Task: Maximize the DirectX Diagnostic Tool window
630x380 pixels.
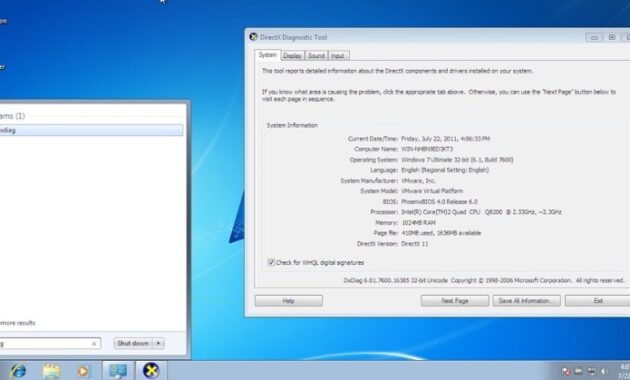Action: (x=612, y=37)
